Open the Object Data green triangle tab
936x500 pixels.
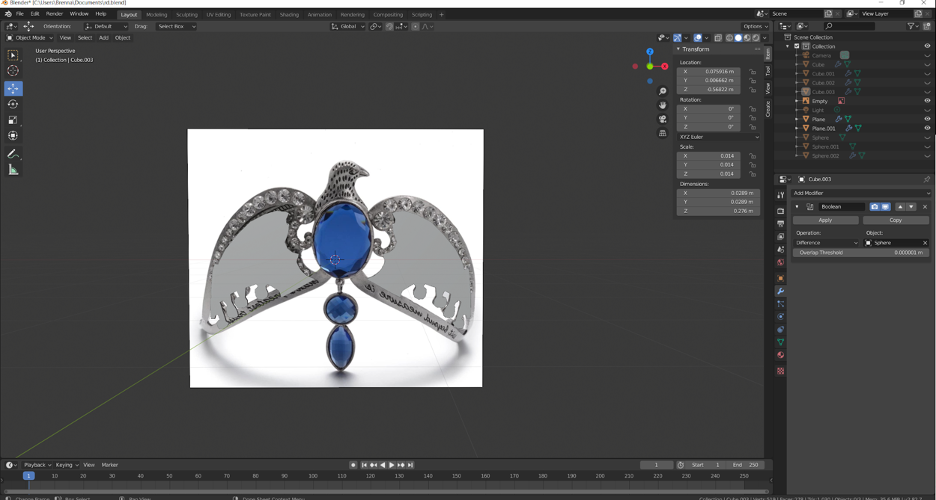click(780, 342)
